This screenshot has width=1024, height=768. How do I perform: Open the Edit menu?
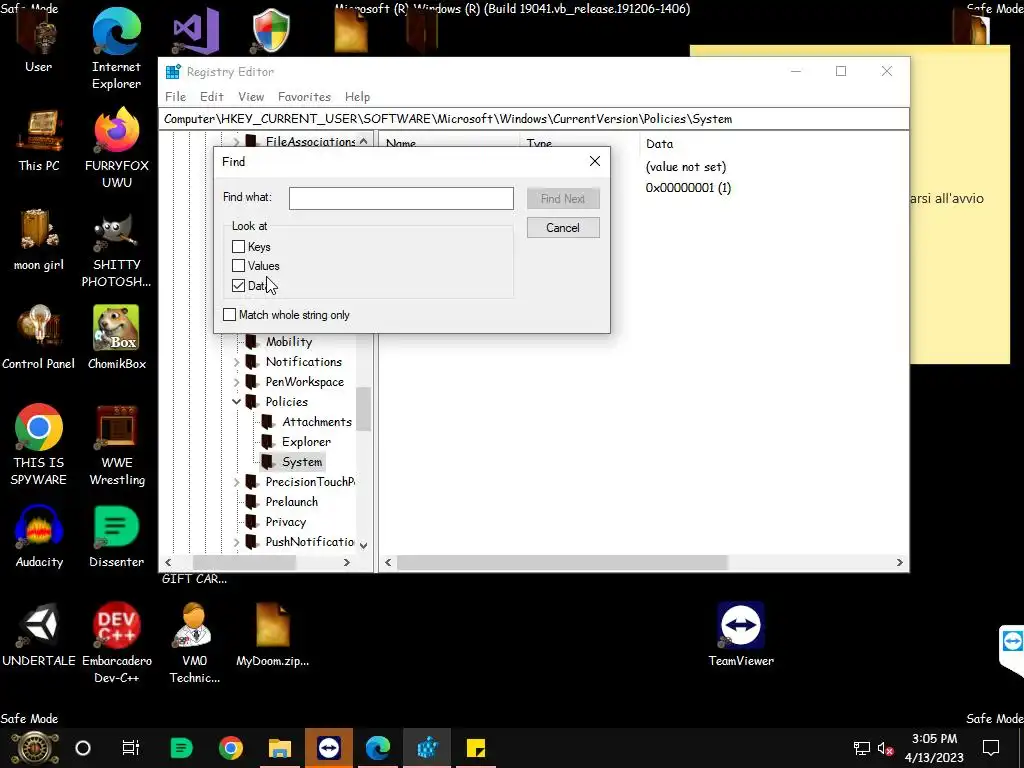pyautogui.click(x=212, y=97)
